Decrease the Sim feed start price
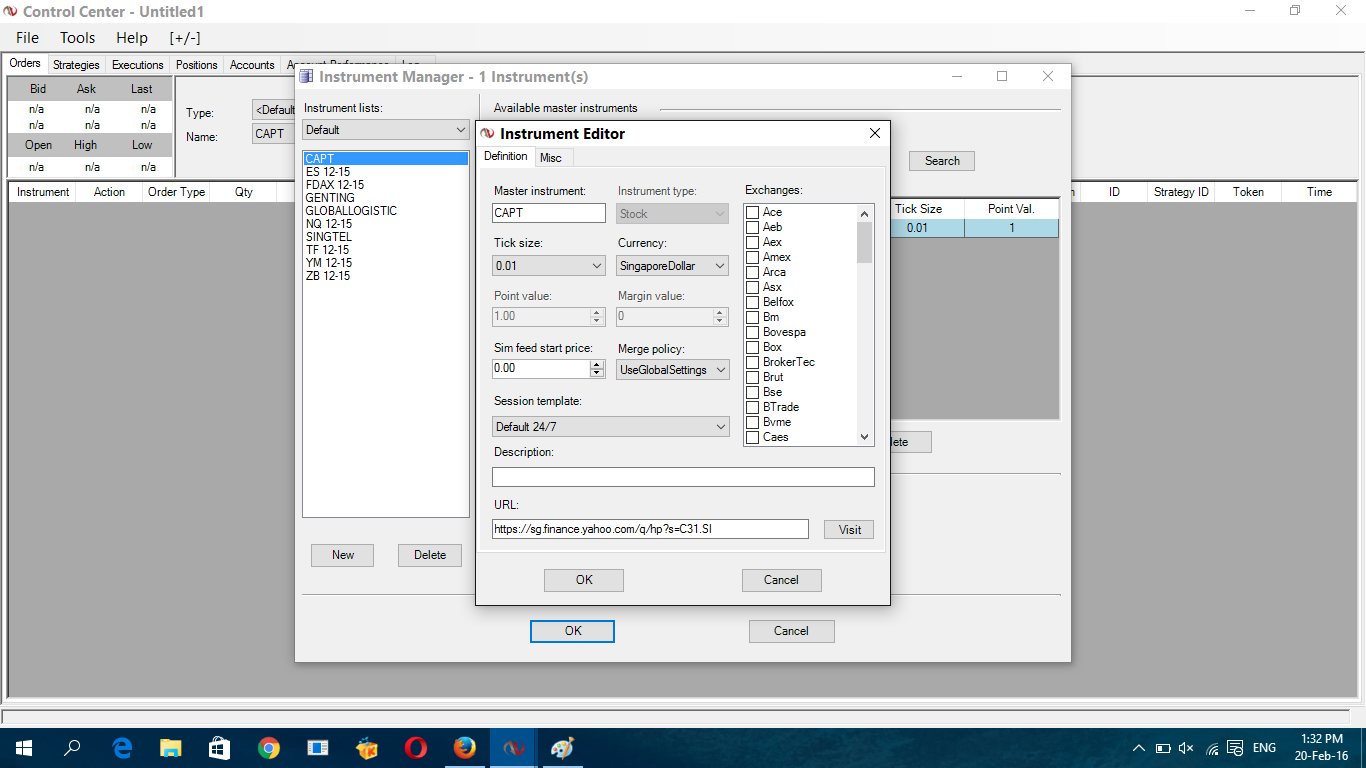 [x=597, y=373]
